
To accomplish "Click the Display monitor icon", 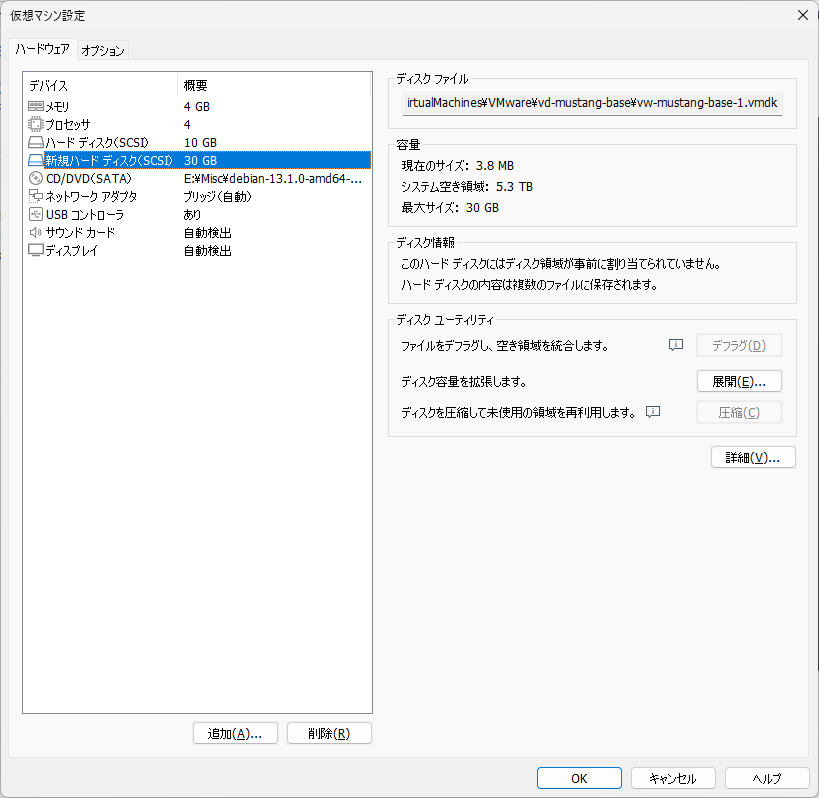I will pyautogui.click(x=36, y=250).
